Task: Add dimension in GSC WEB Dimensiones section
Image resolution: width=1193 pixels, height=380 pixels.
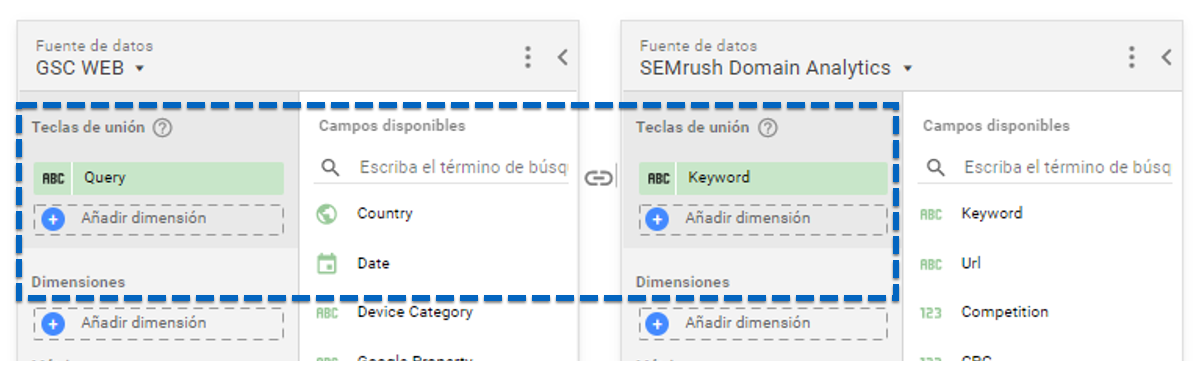Action: 158,324
